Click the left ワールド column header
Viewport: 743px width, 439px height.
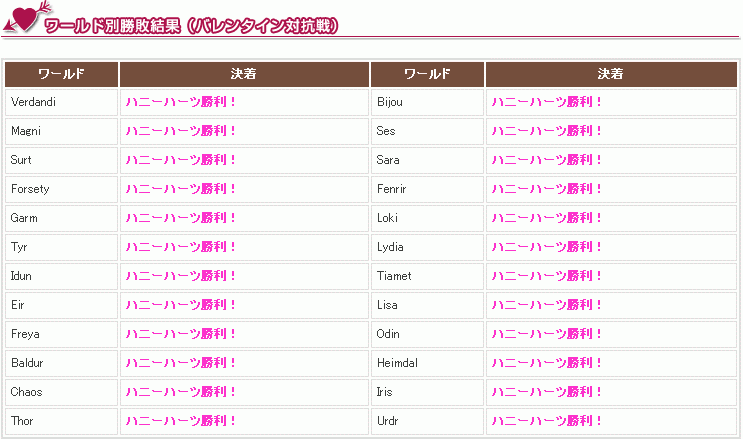[x=61, y=74]
